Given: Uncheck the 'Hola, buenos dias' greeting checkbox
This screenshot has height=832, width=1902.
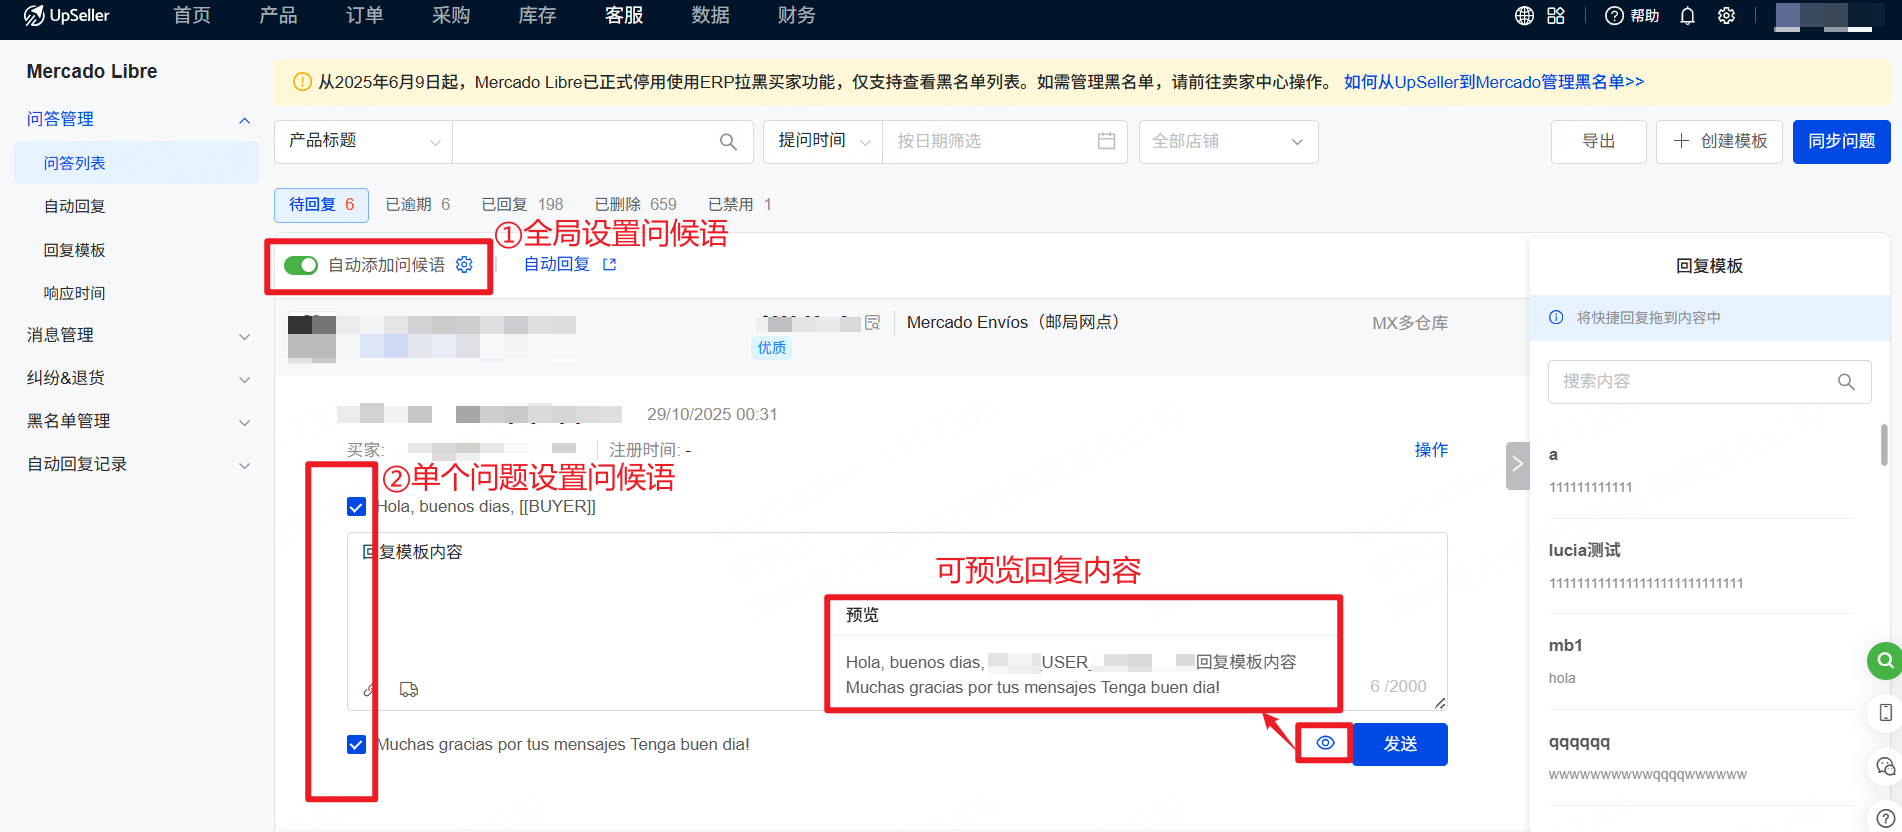Looking at the screenshot, I should click(356, 507).
